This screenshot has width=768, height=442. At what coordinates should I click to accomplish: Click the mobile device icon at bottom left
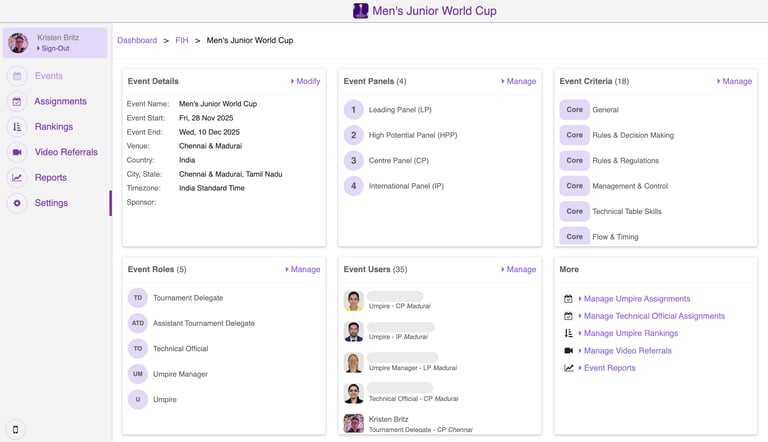coord(15,430)
